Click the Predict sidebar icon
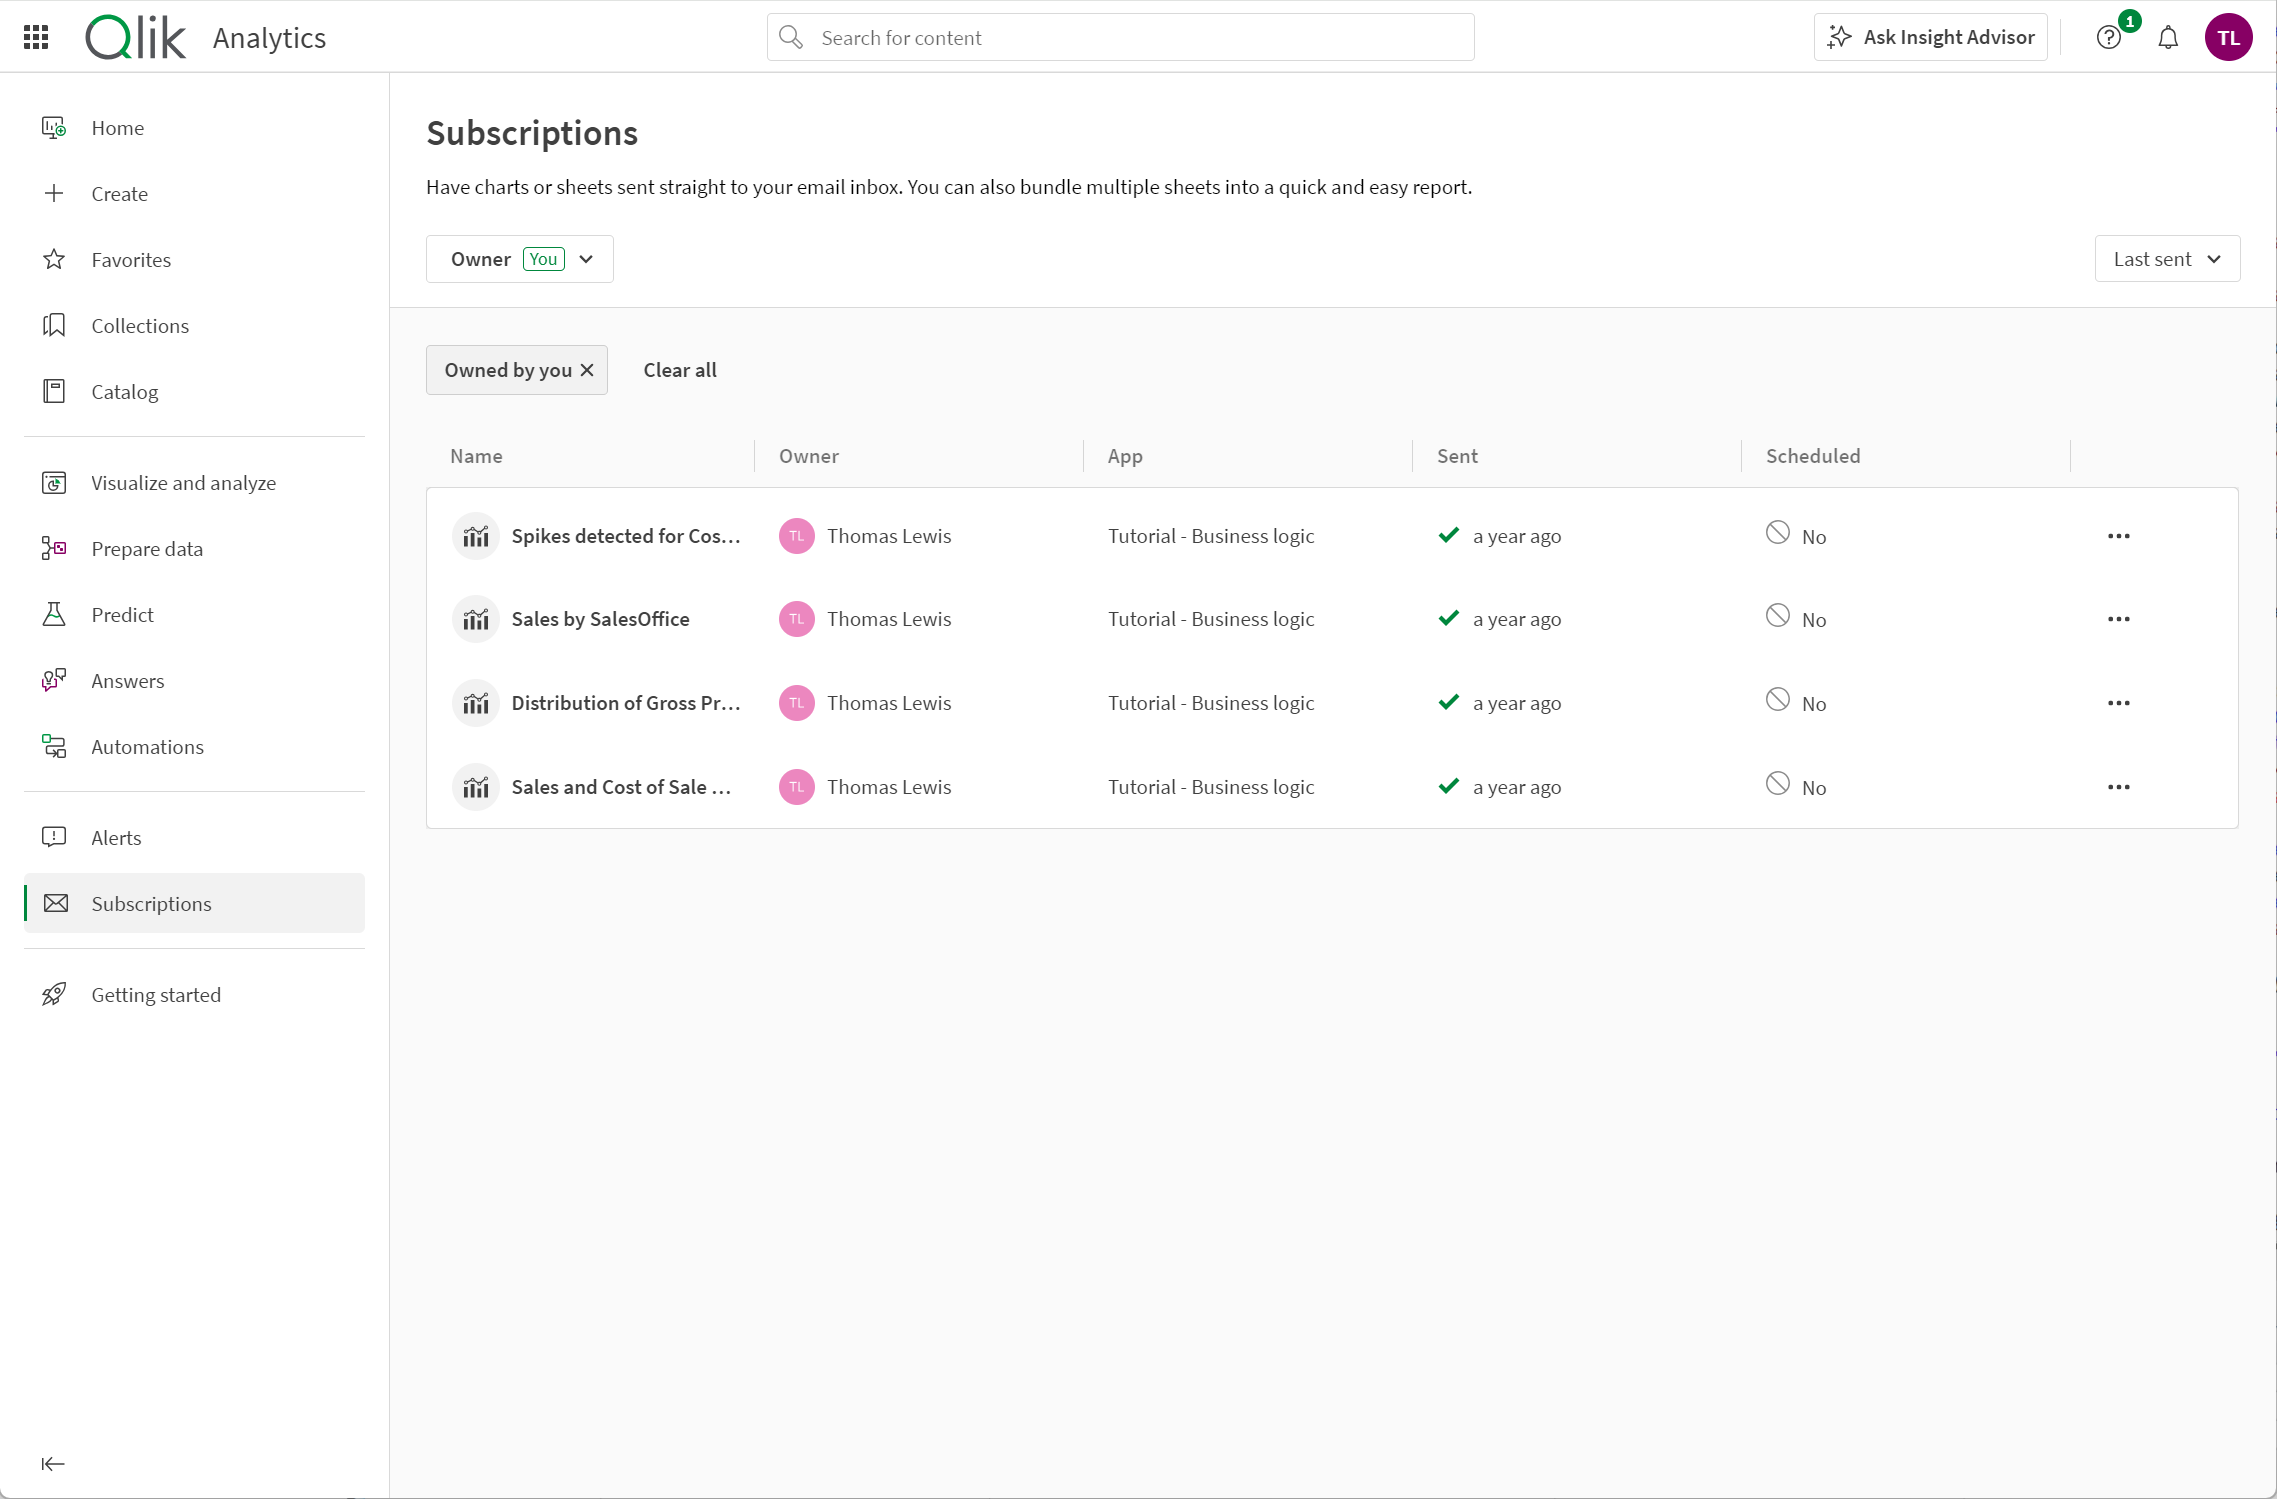This screenshot has height=1499, width=2277. click(x=57, y=614)
